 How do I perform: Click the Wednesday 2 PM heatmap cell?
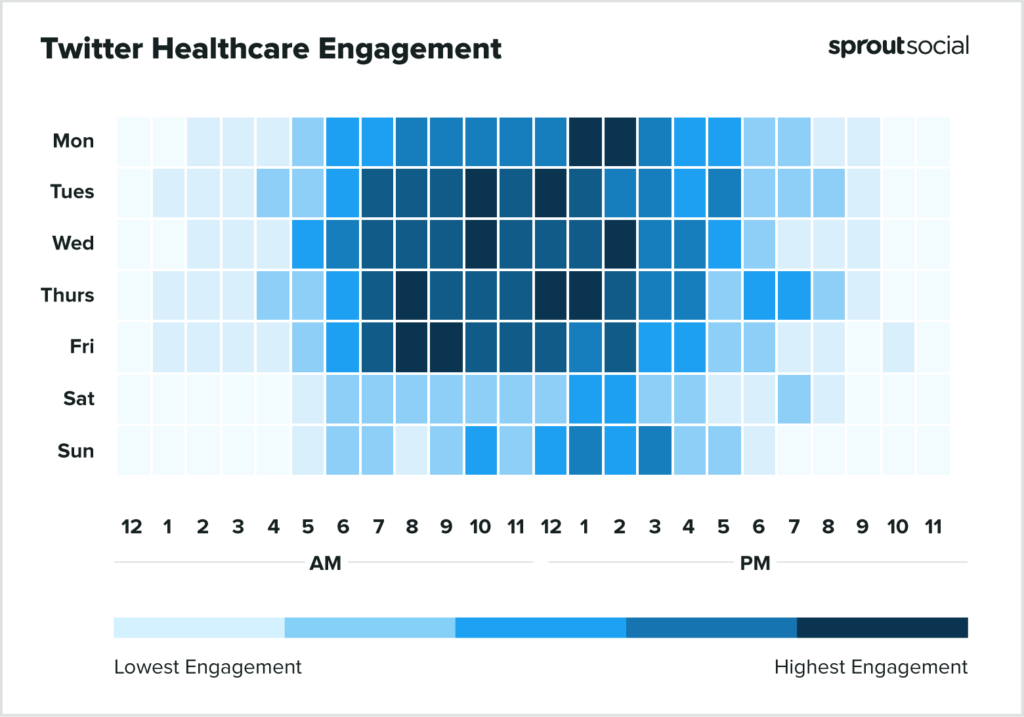[620, 244]
